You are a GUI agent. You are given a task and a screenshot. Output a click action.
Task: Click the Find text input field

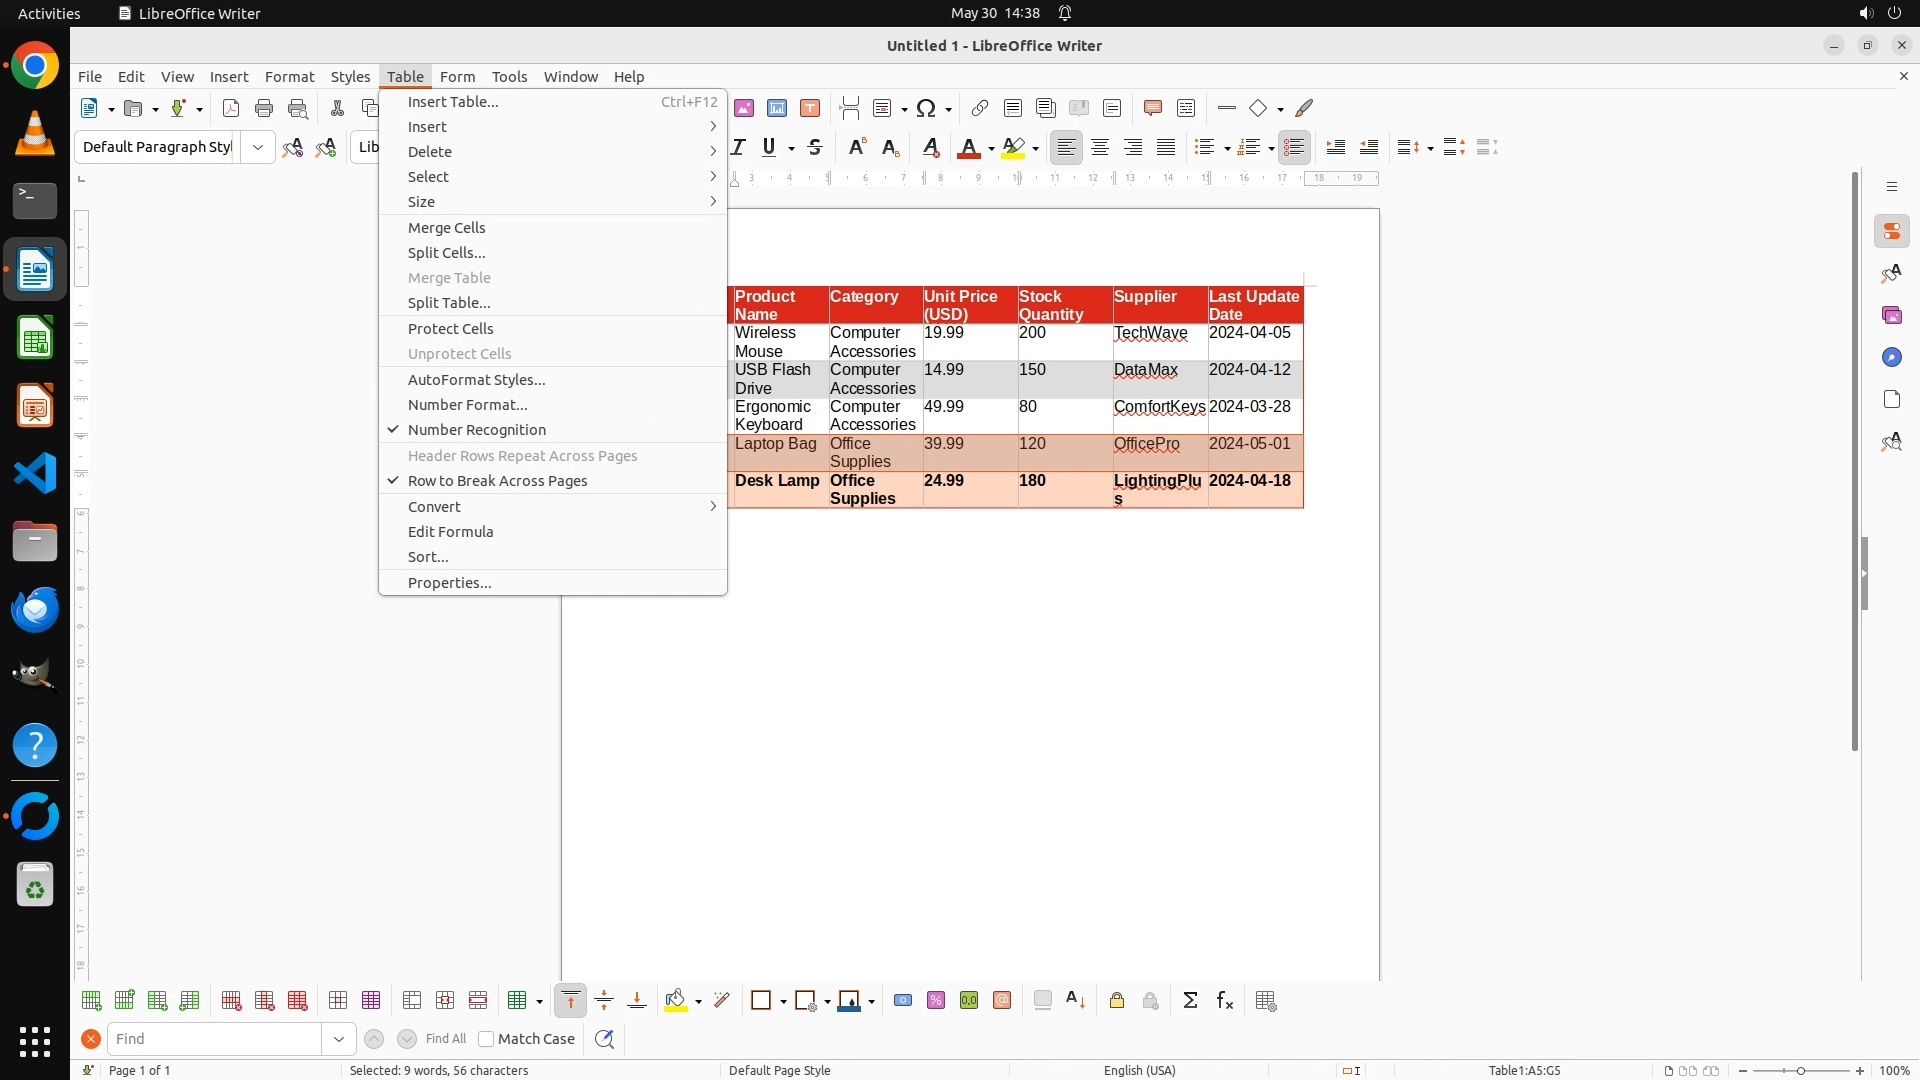[x=215, y=1039]
